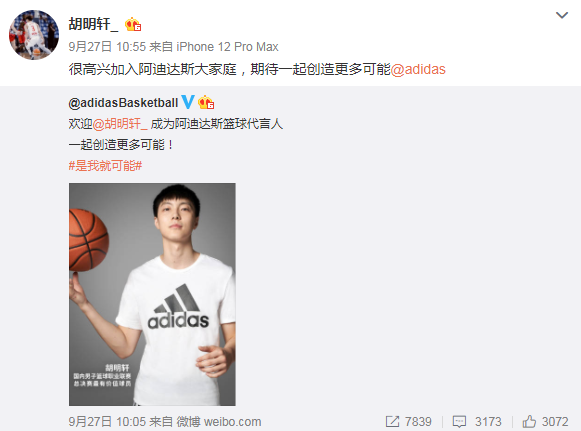Open @adidasBasketball account name
Screen dimensions: 581x431
coord(123,103)
